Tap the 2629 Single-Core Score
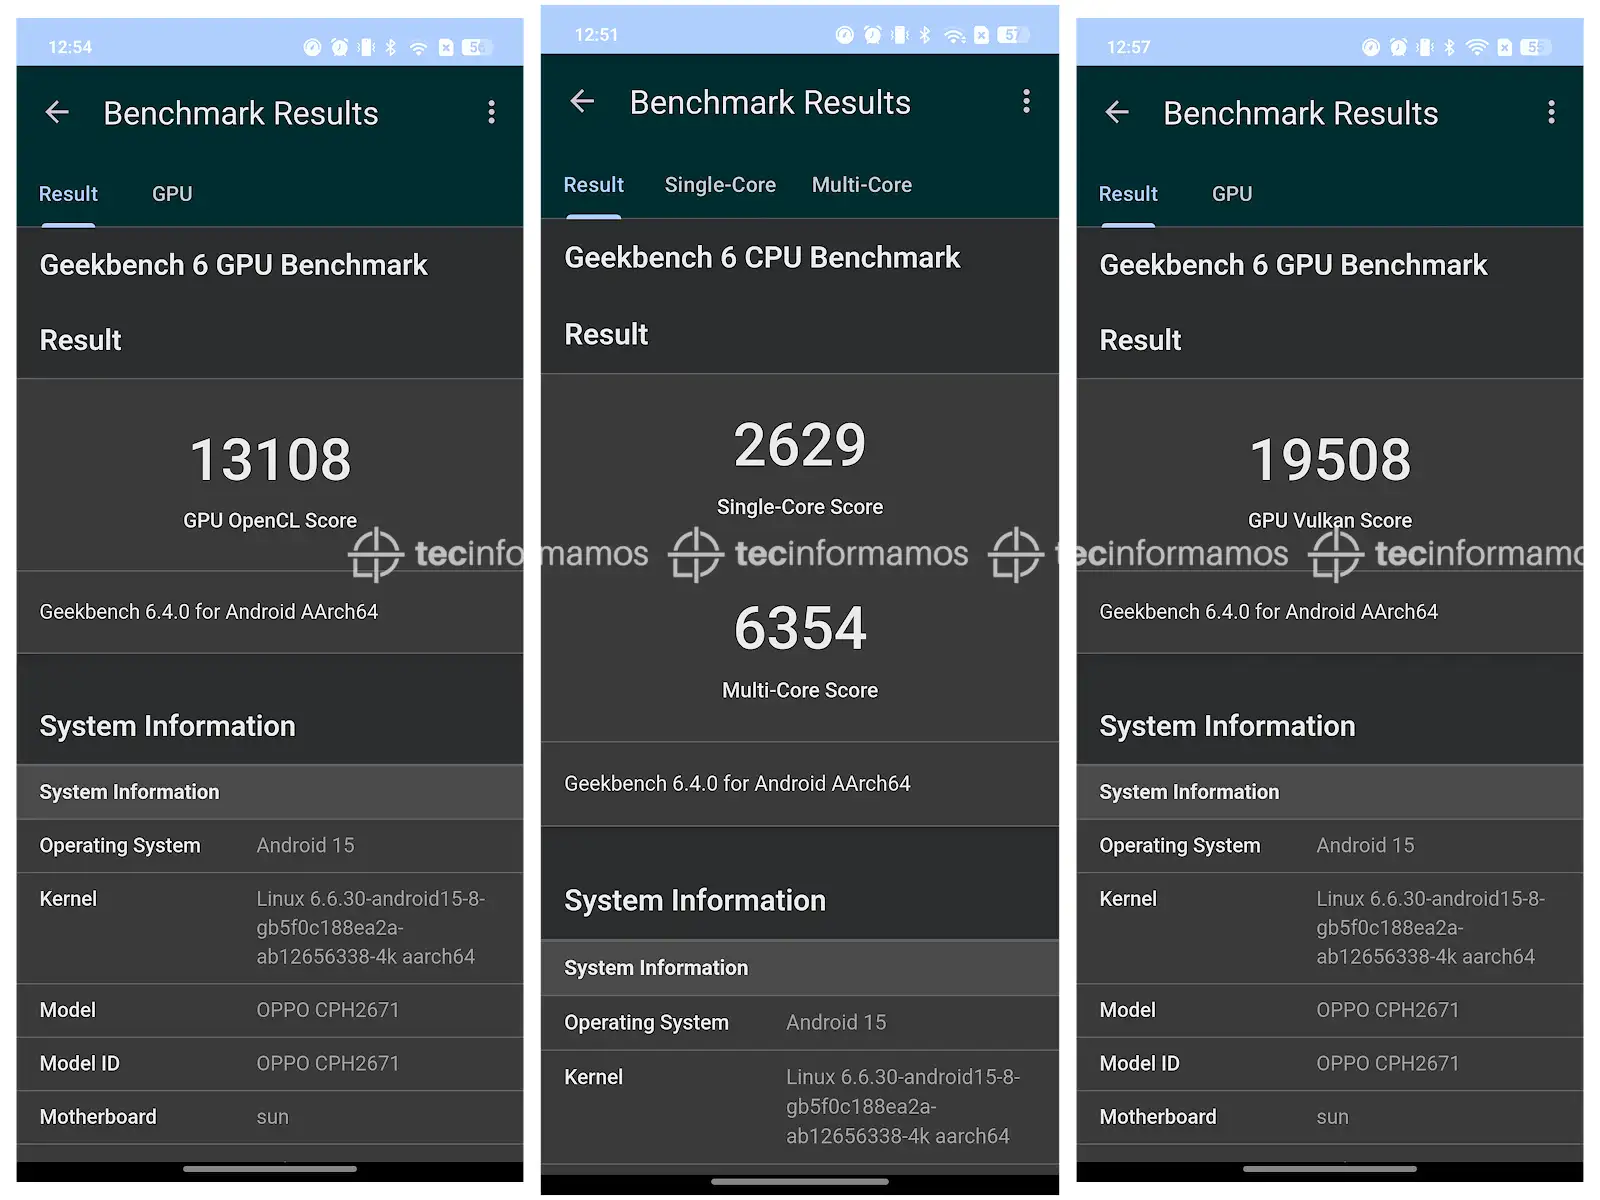 (x=800, y=446)
